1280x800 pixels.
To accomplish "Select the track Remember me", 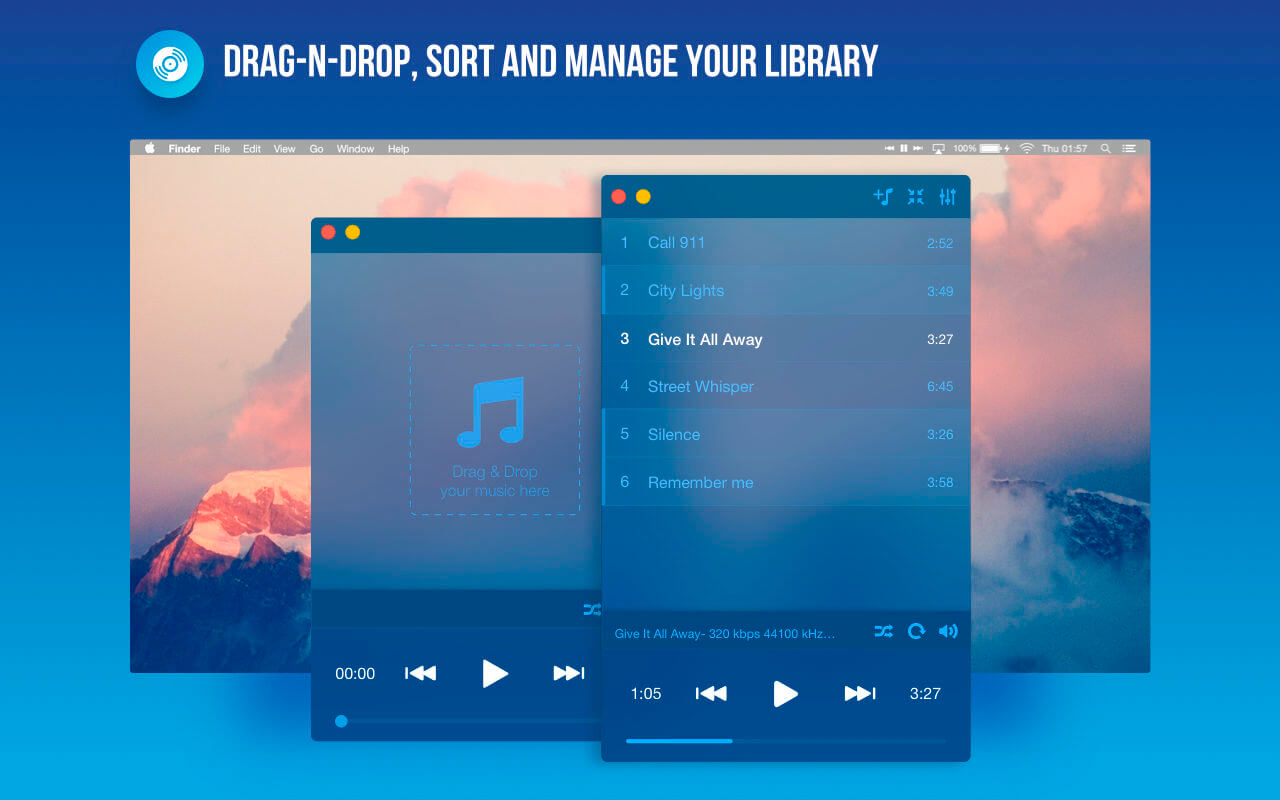I will coord(786,482).
